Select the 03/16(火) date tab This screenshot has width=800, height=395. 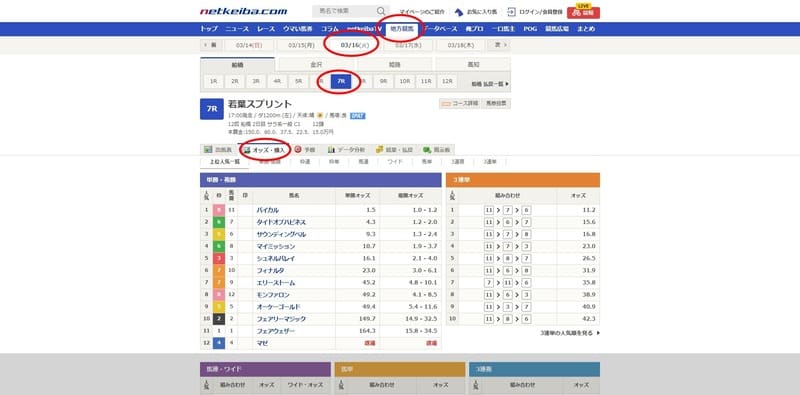(354, 45)
